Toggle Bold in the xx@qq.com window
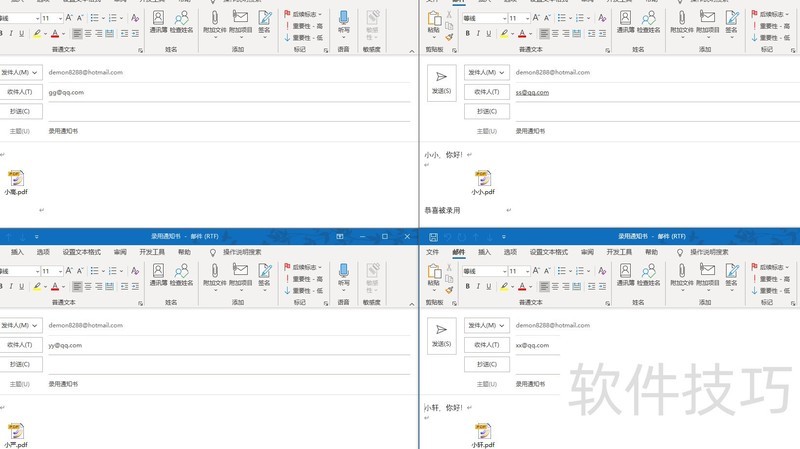 coord(467,287)
